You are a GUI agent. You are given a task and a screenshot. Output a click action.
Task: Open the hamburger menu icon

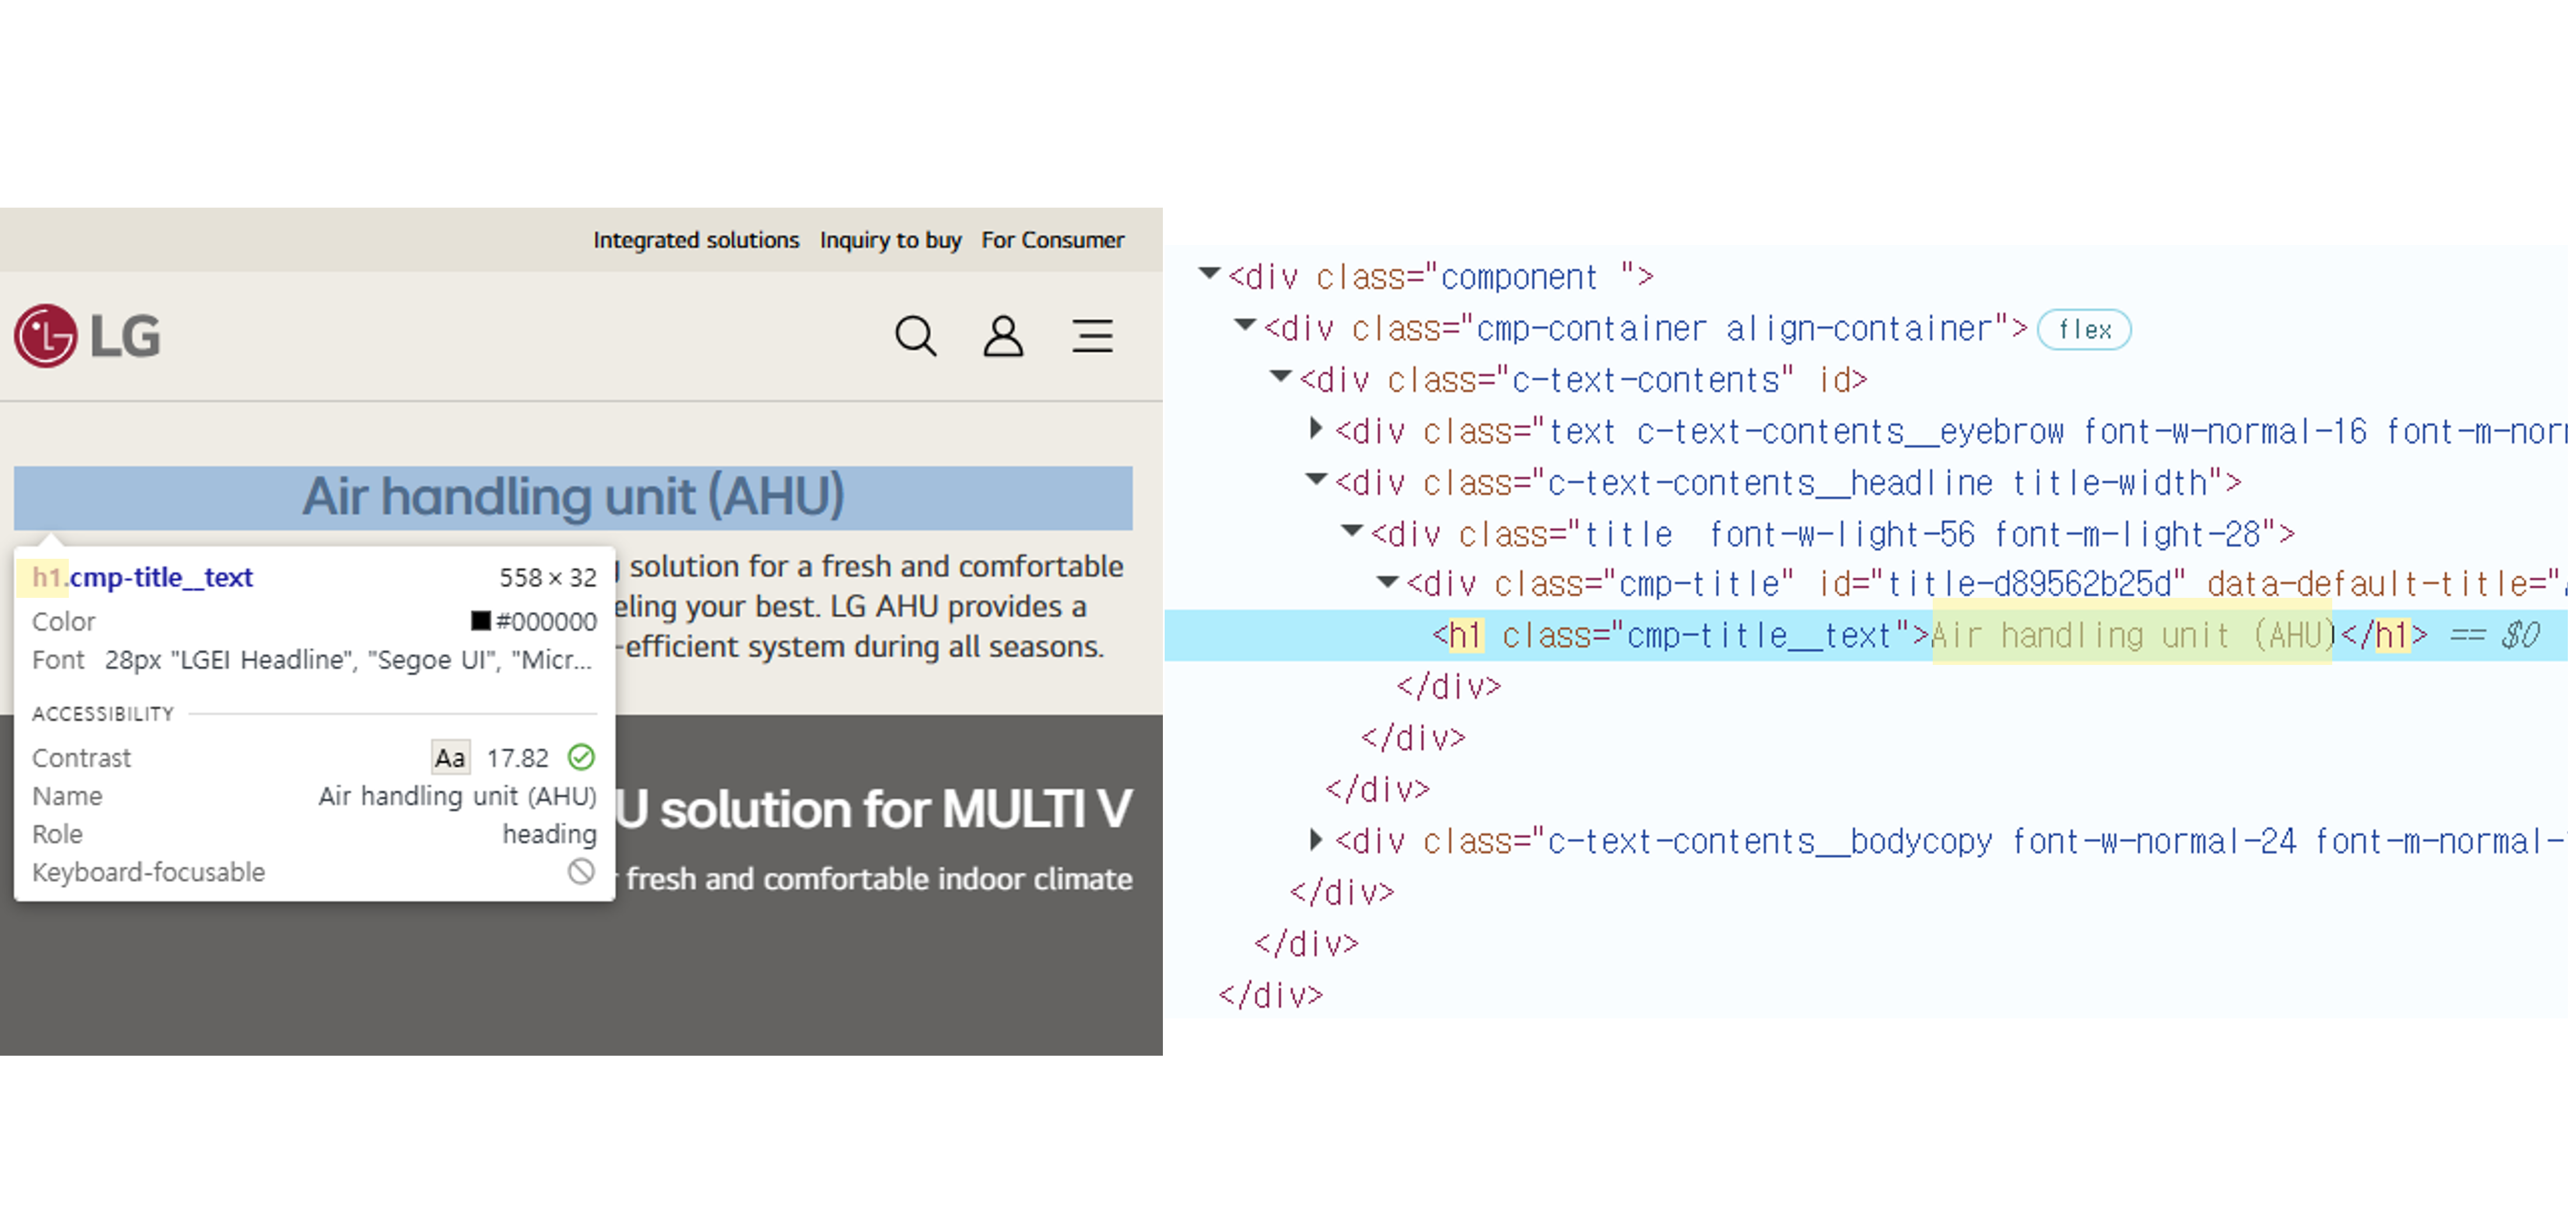pyautogui.click(x=1092, y=336)
